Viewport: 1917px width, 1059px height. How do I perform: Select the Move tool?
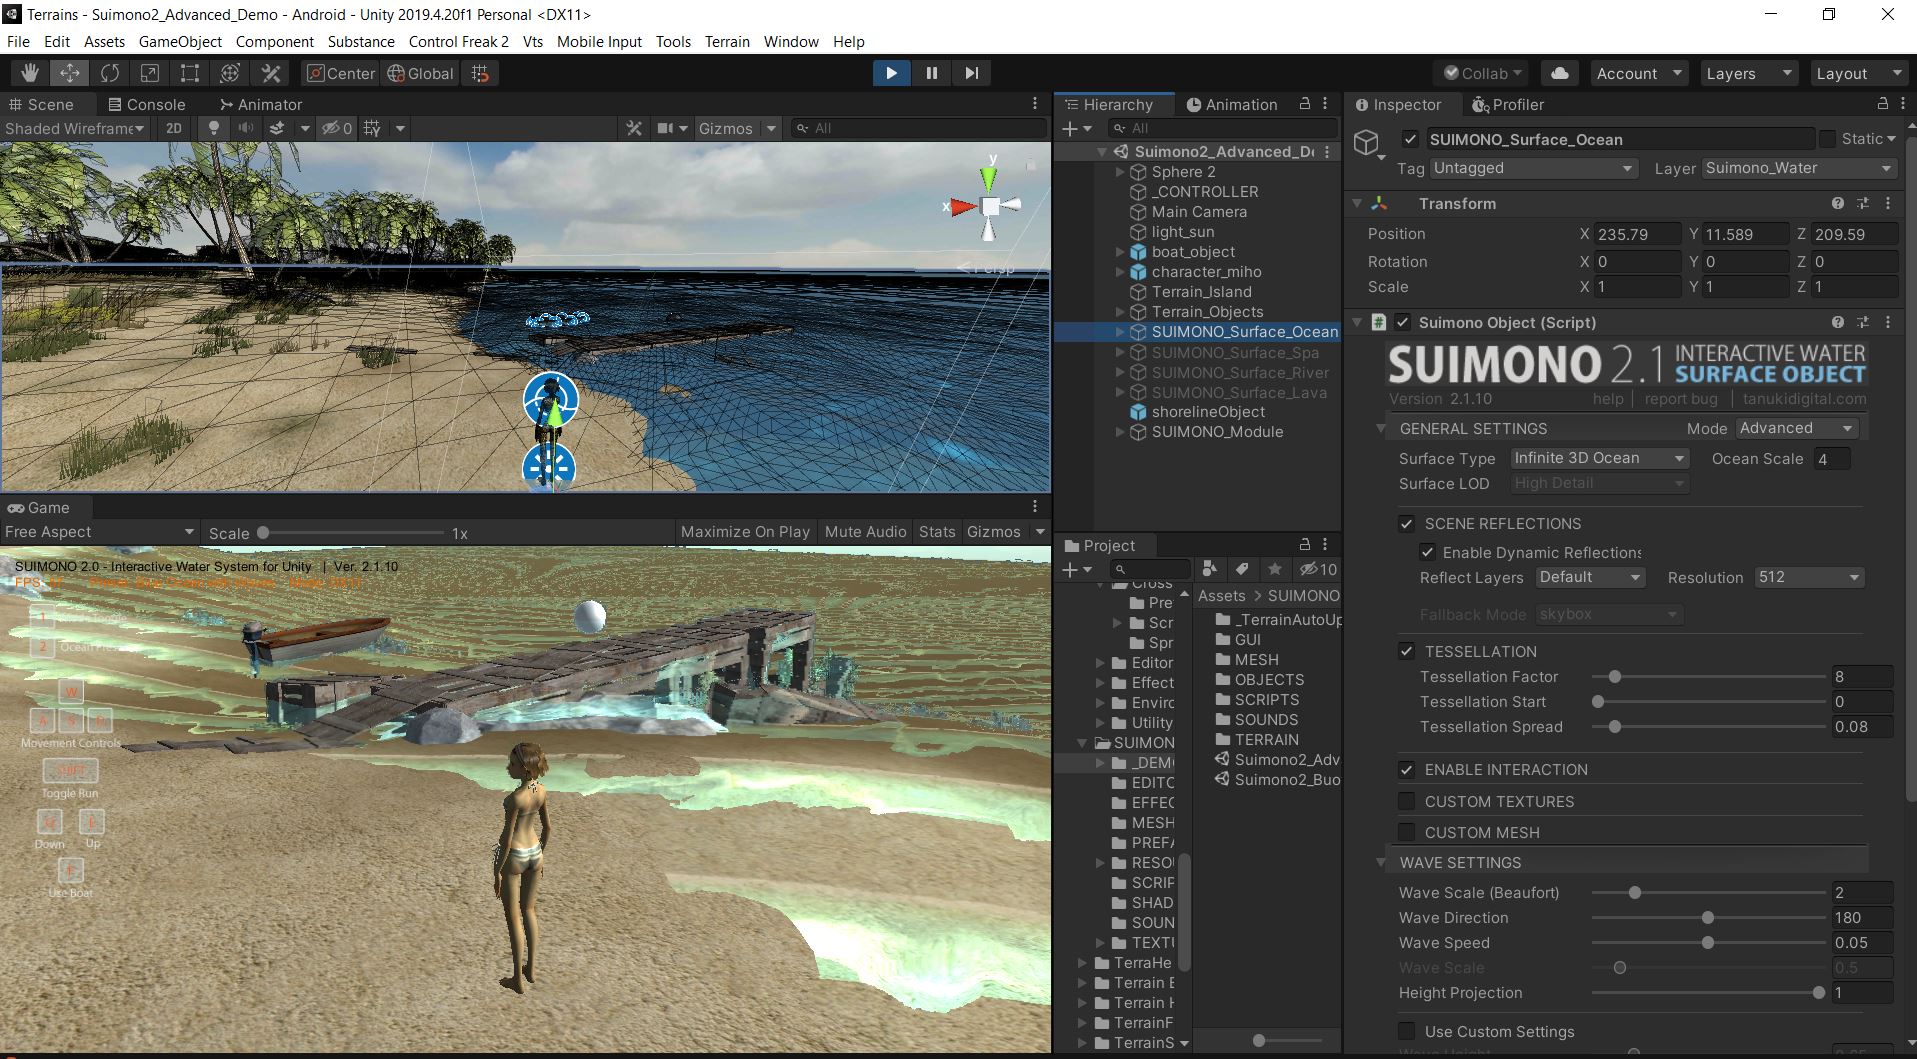70,73
